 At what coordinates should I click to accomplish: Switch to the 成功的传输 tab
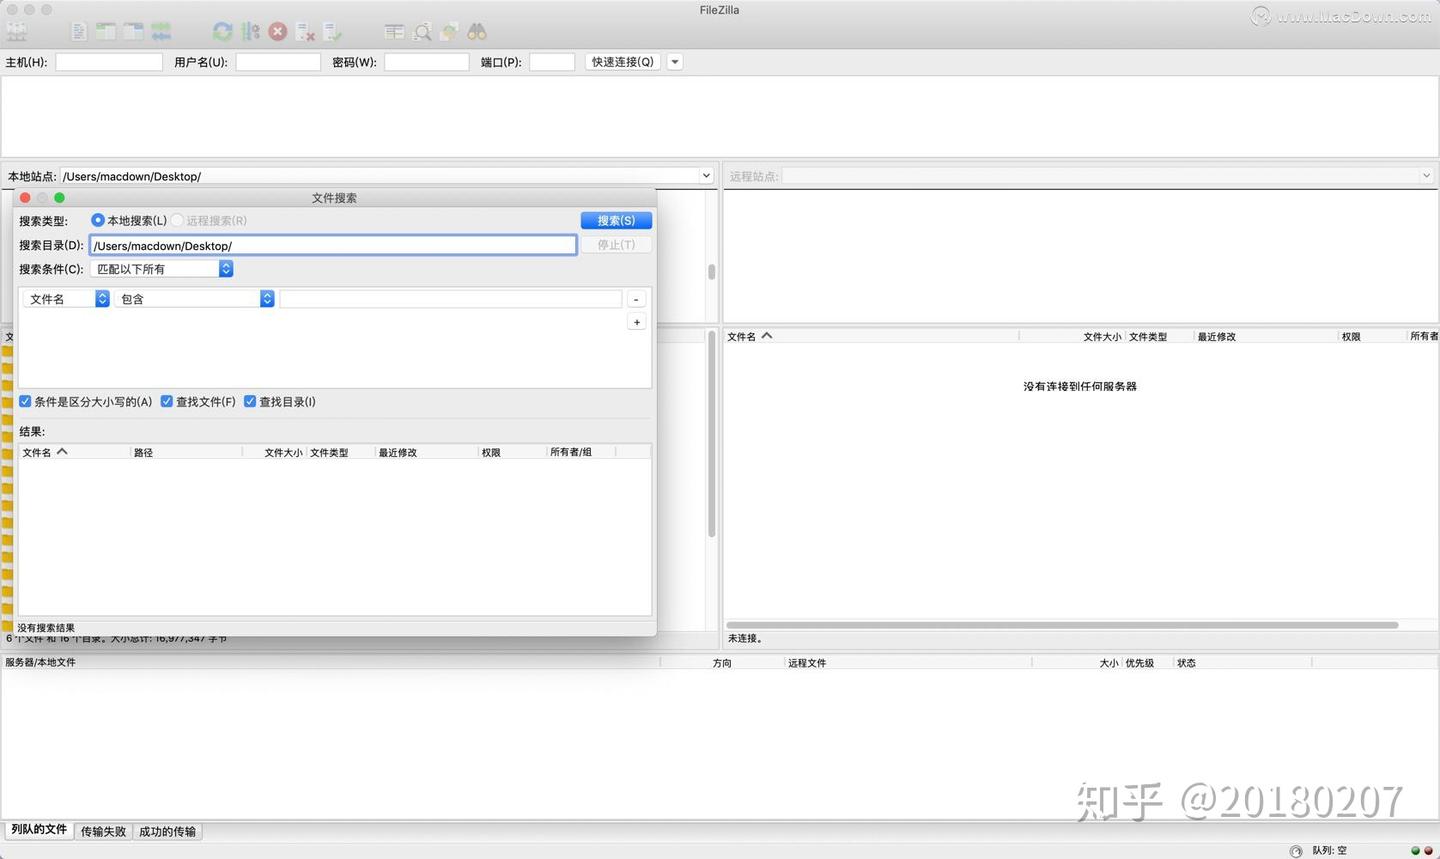[167, 831]
